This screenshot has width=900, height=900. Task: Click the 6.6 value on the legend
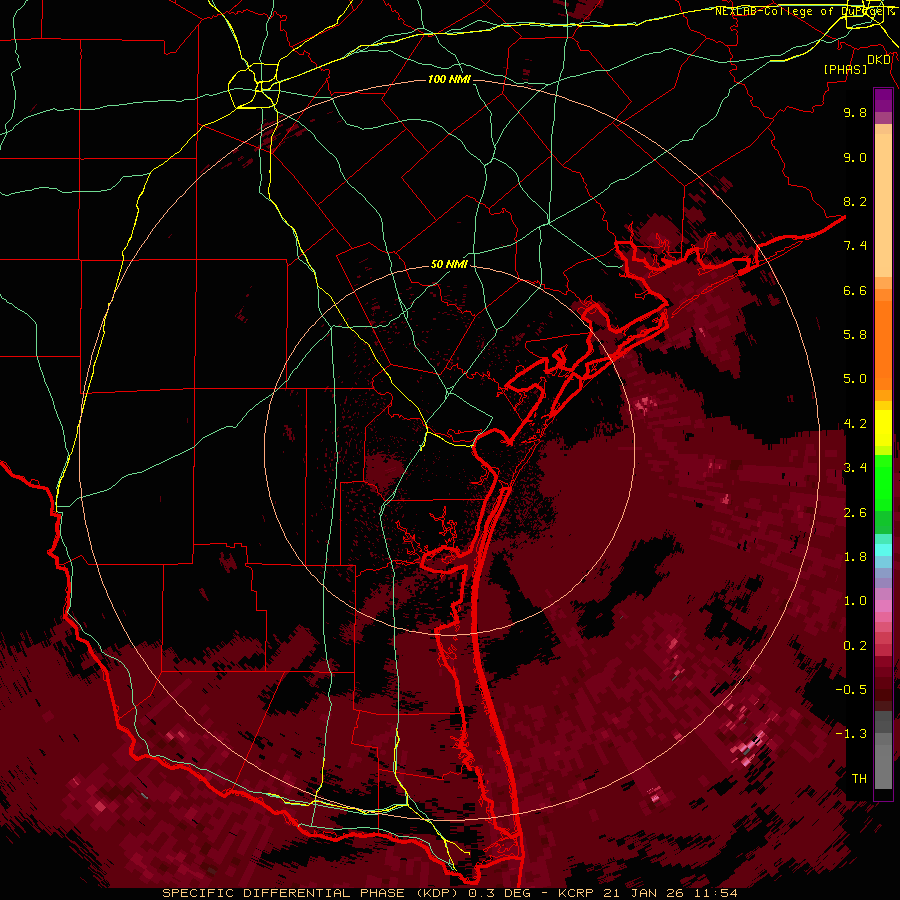[855, 290]
